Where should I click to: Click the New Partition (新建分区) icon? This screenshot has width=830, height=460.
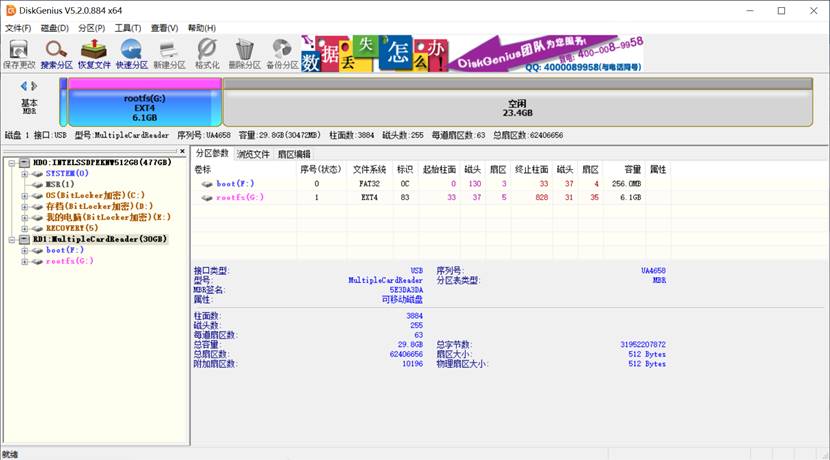[169, 54]
